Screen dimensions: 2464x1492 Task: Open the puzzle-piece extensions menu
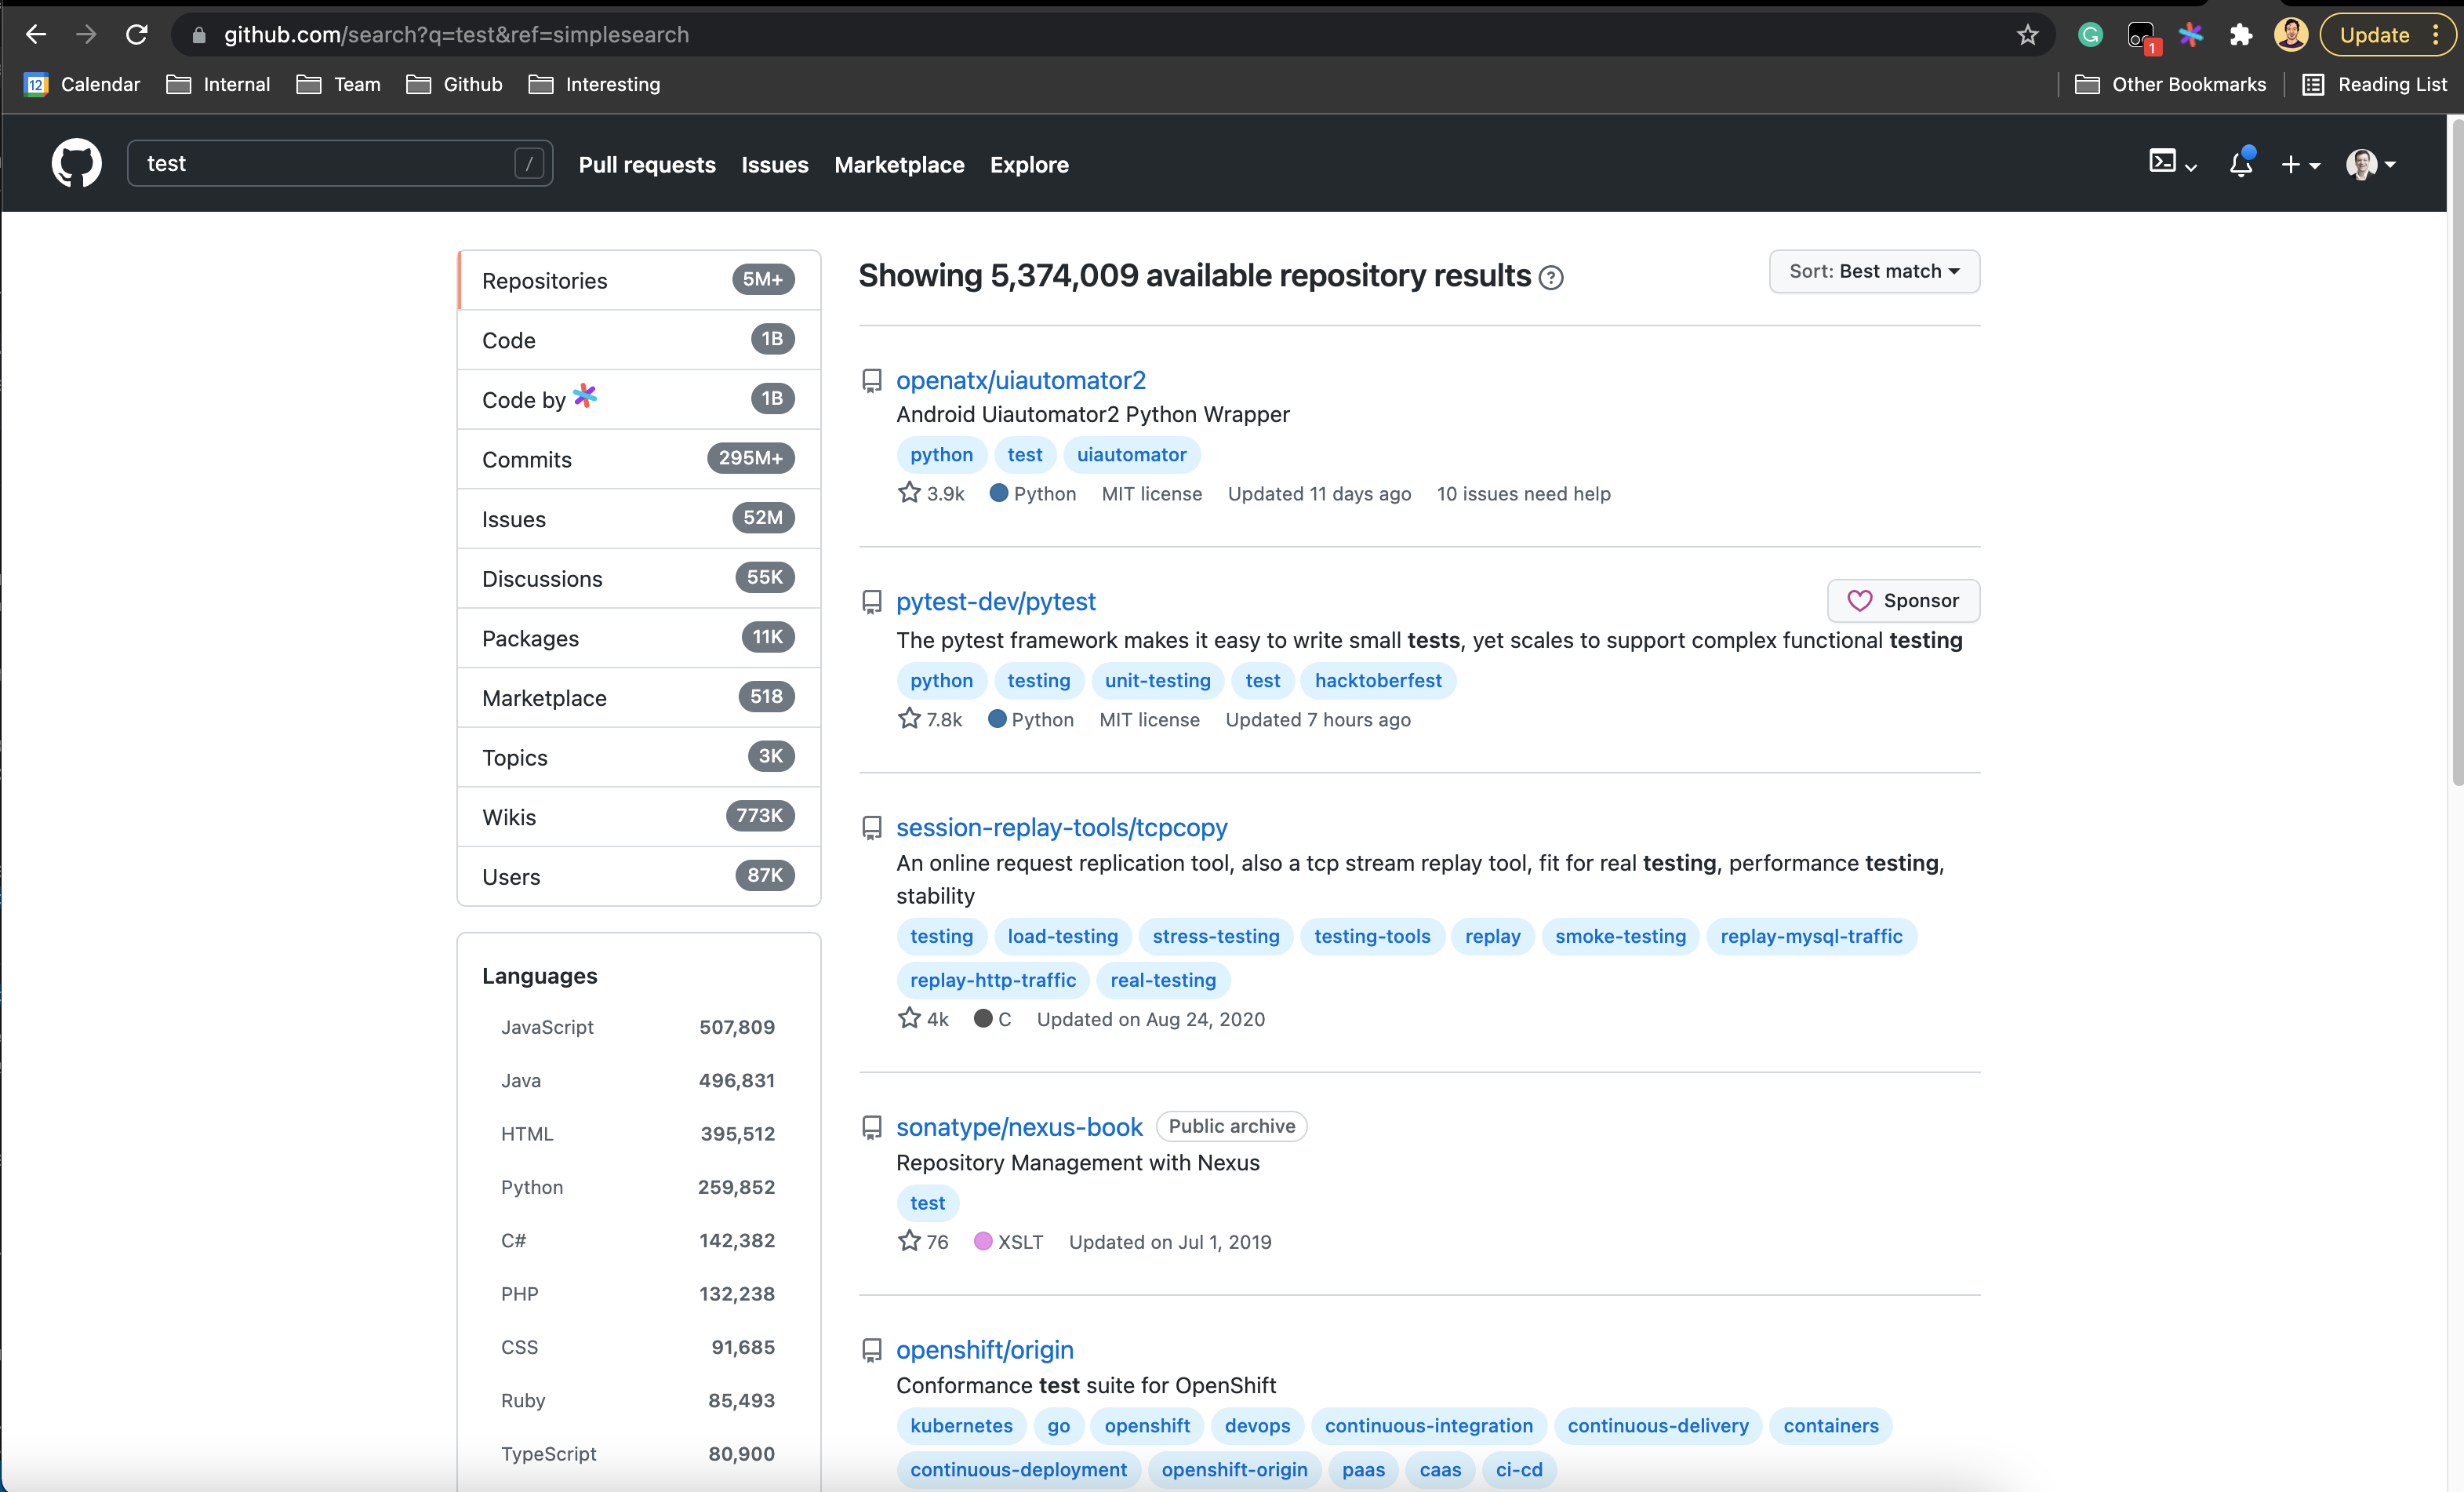[x=2240, y=35]
